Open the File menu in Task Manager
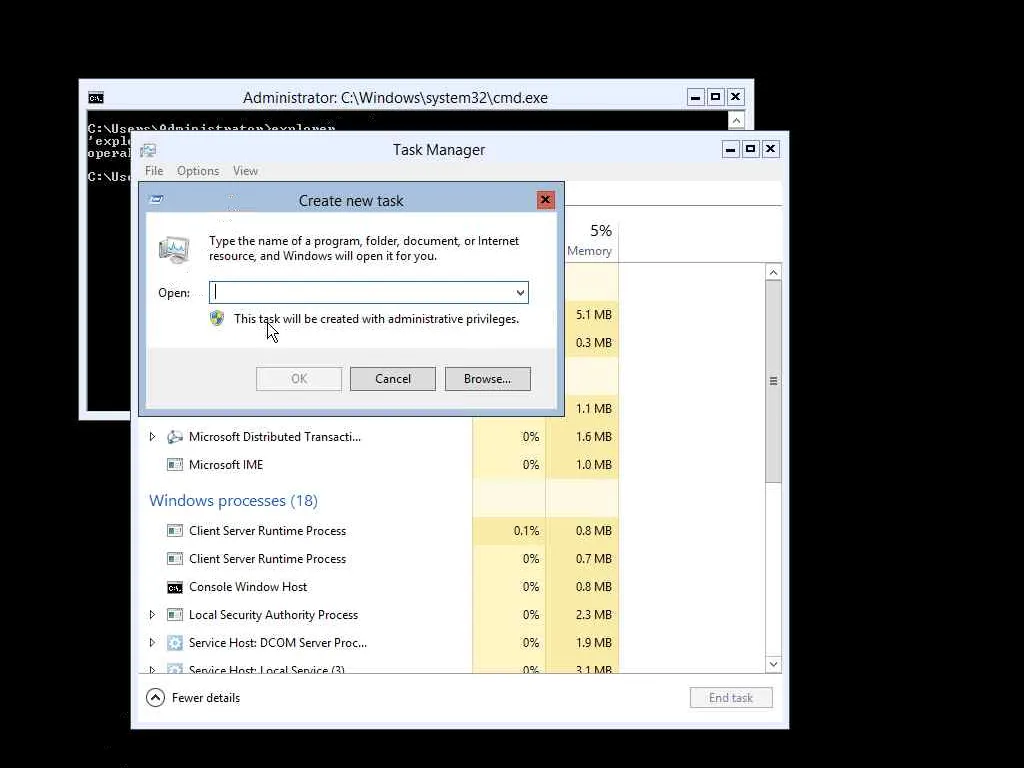This screenshot has height=768, width=1024. [x=154, y=170]
